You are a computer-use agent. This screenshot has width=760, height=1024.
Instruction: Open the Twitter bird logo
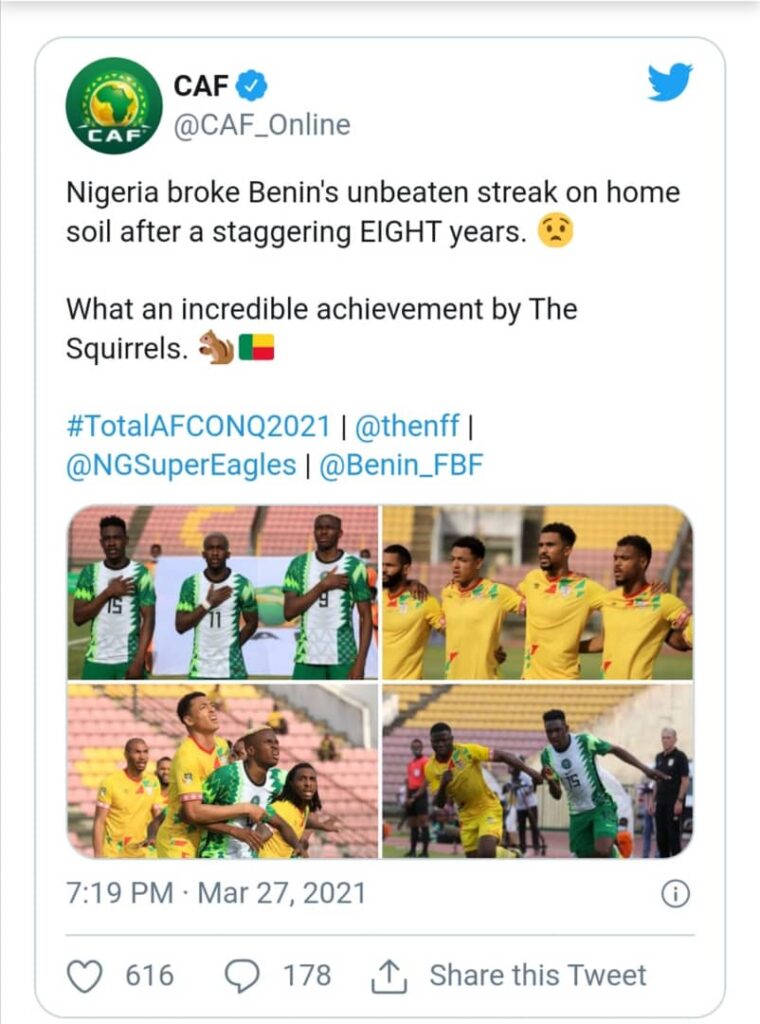(x=669, y=82)
